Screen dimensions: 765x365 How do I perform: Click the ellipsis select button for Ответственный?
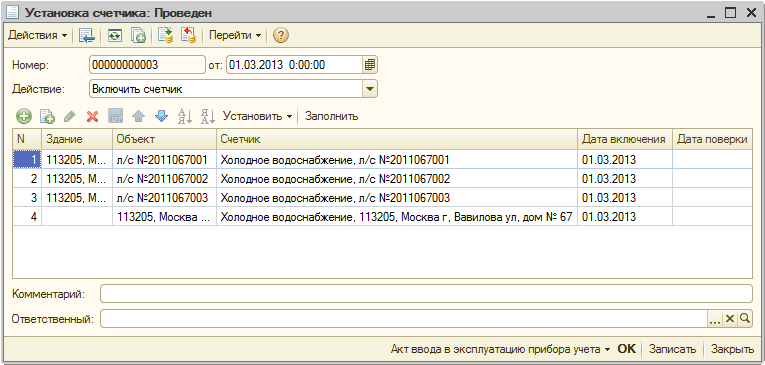pos(715,319)
